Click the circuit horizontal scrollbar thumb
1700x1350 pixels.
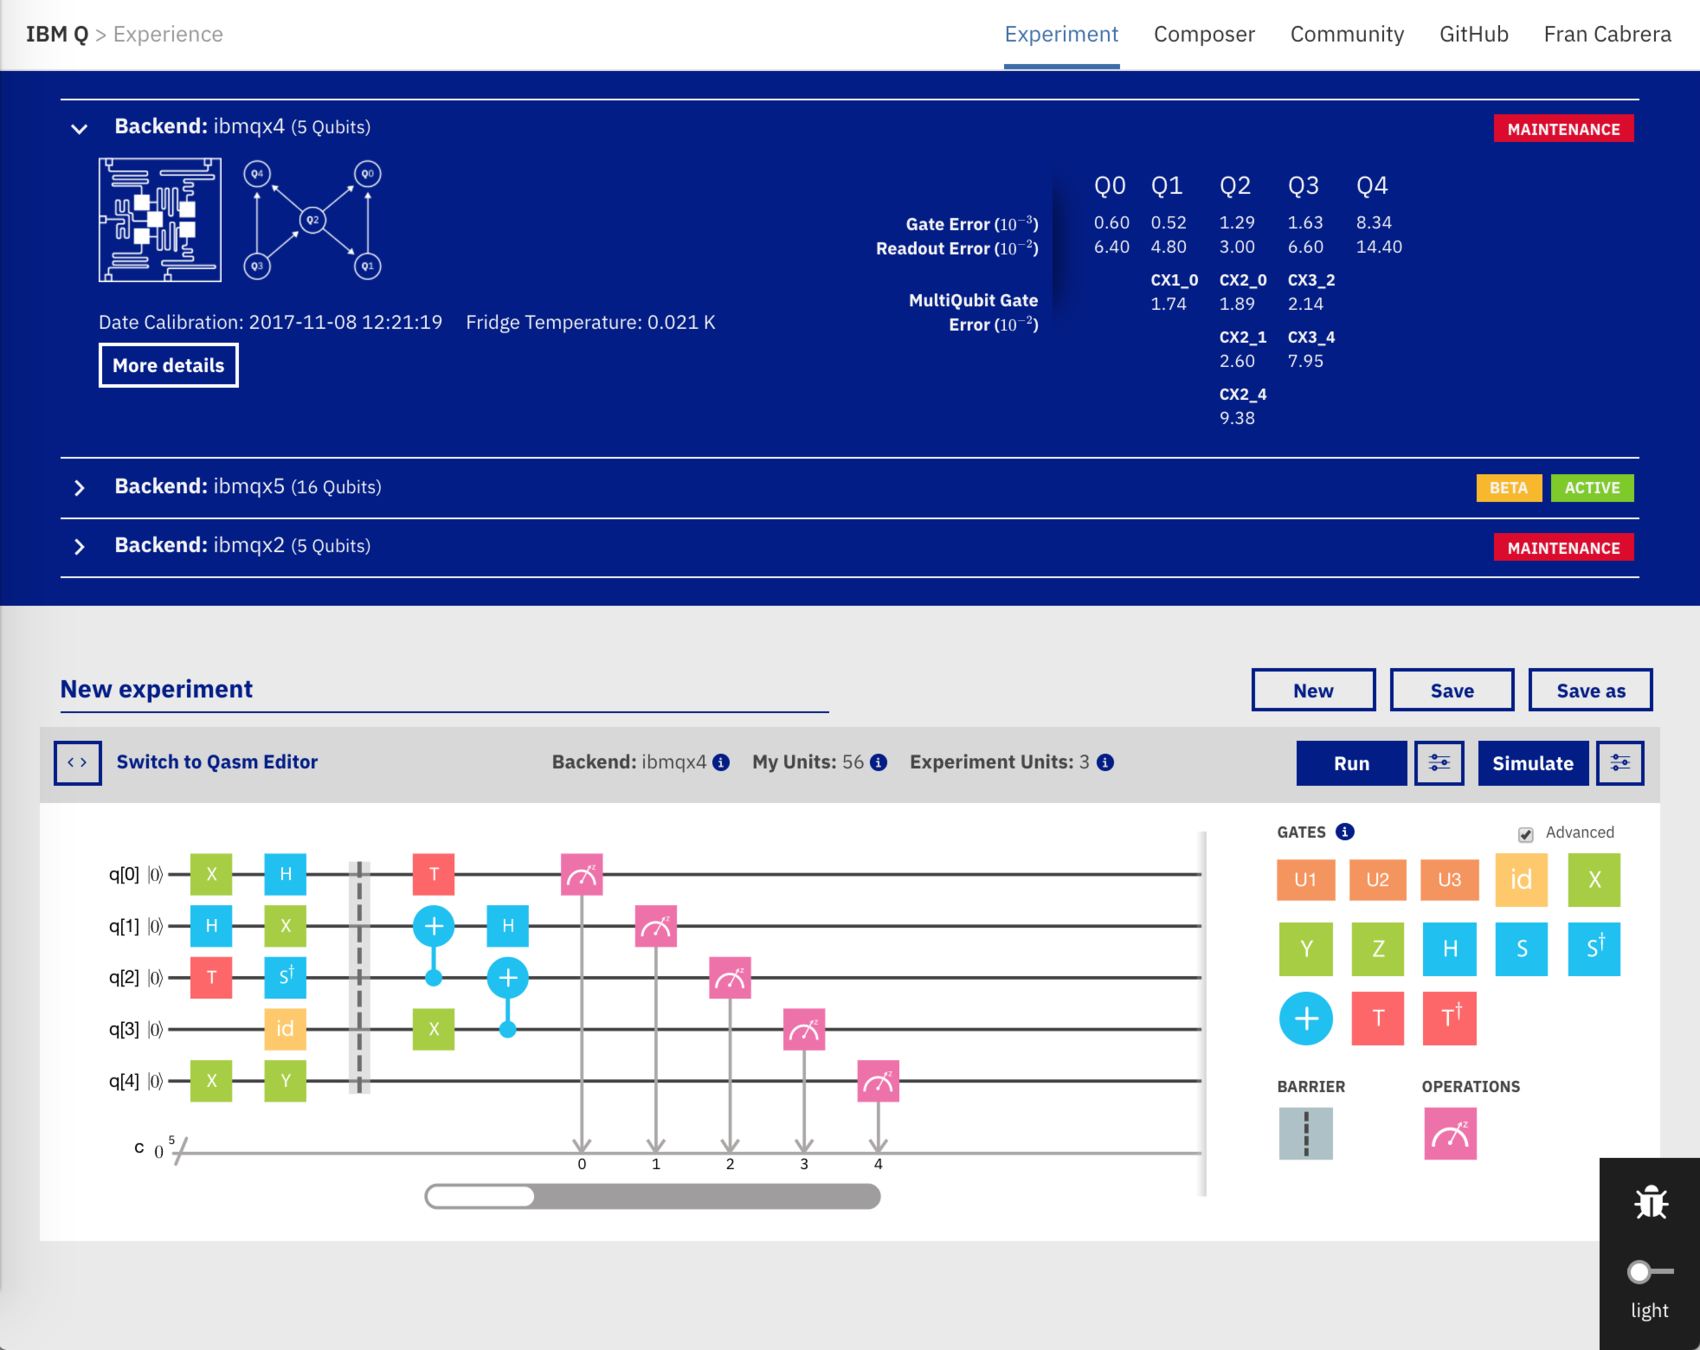(481, 1196)
